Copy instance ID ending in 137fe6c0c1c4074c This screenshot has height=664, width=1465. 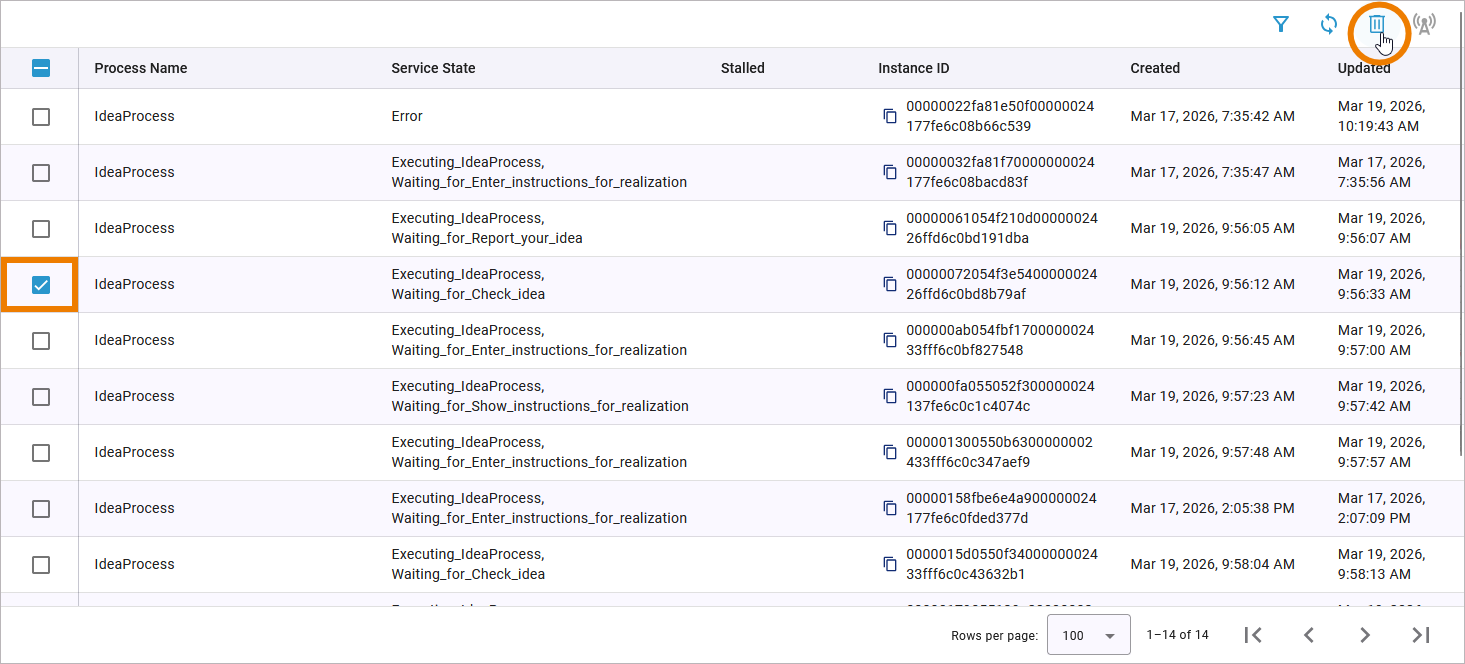890,396
